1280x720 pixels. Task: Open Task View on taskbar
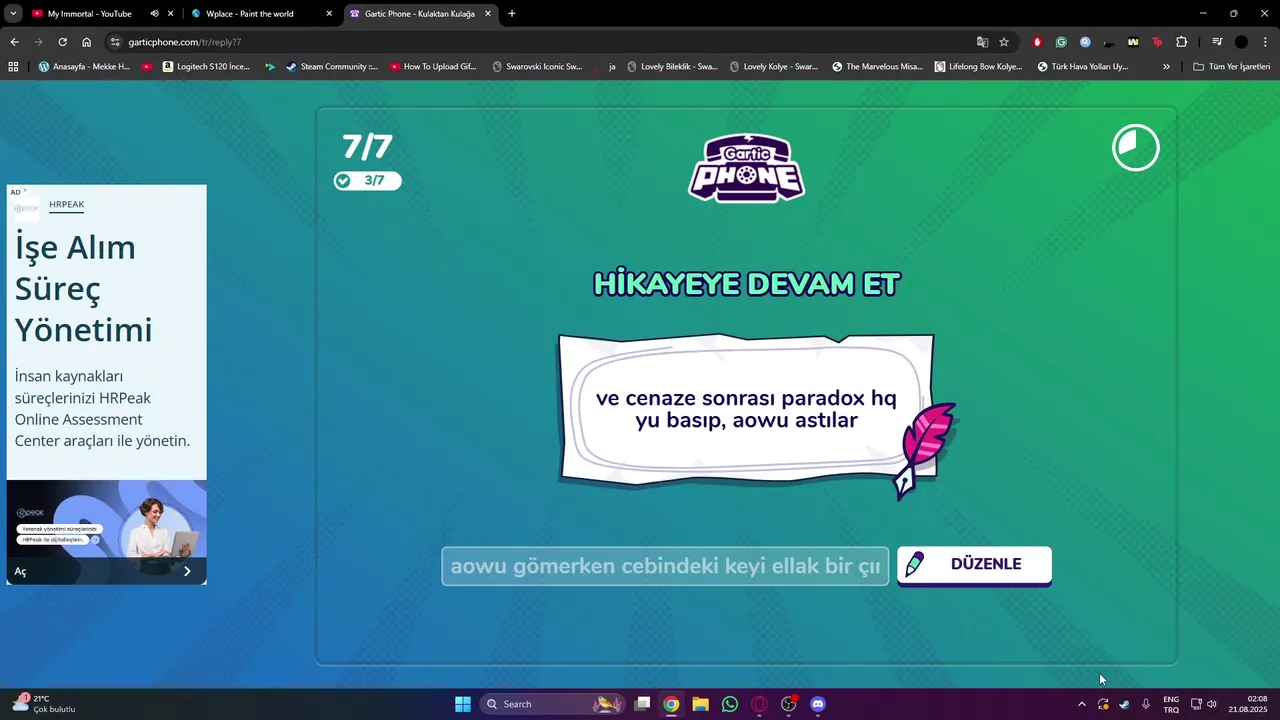(643, 704)
